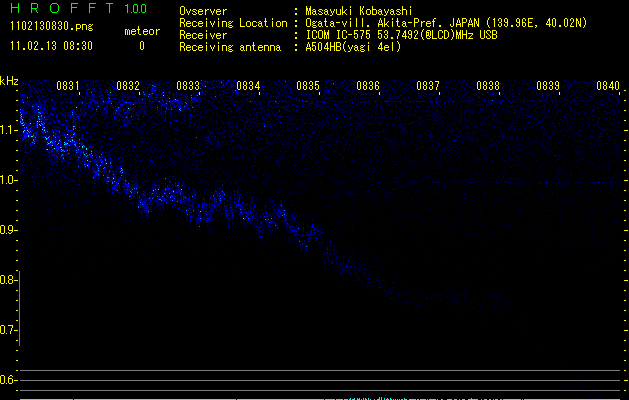Click frequency axis label 0.6
Viewport: 629px width, 400px height.
(x=8, y=380)
